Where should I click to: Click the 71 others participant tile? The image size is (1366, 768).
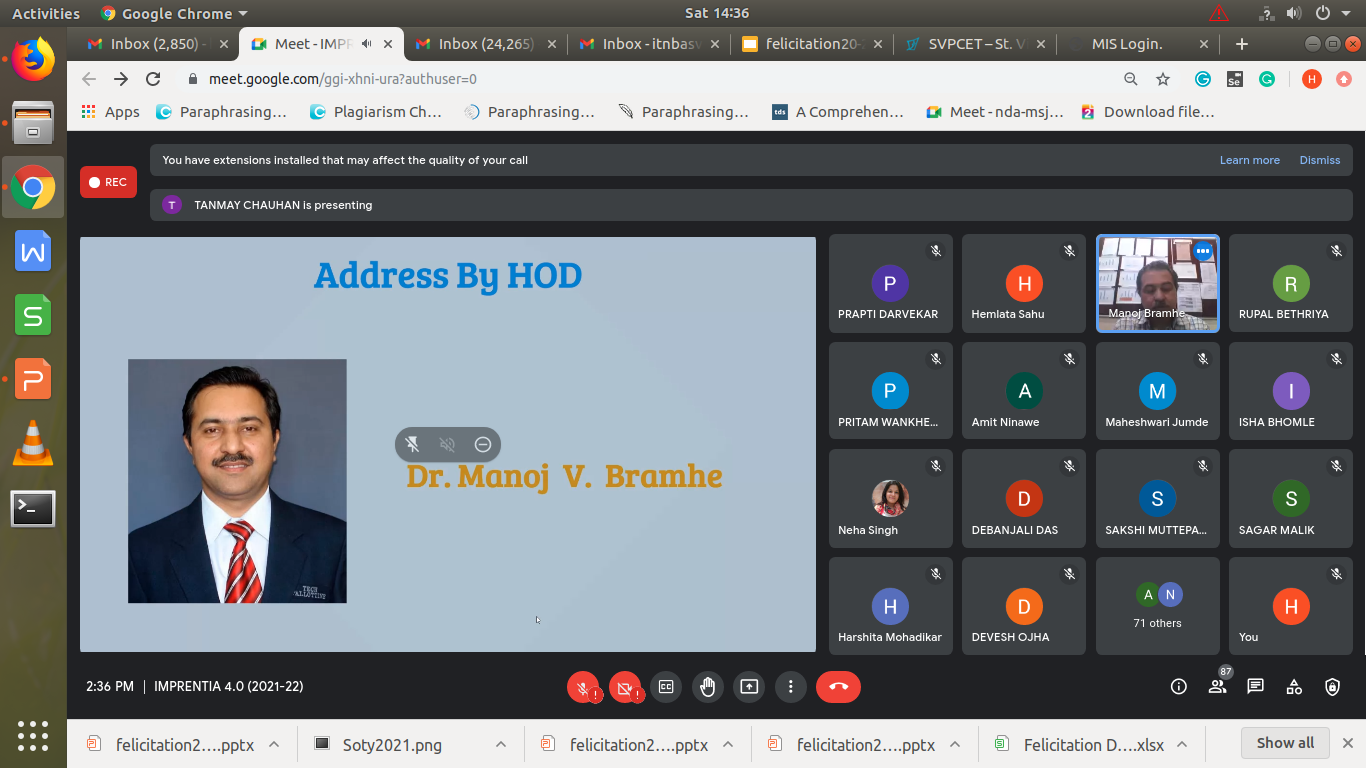[1157, 606]
